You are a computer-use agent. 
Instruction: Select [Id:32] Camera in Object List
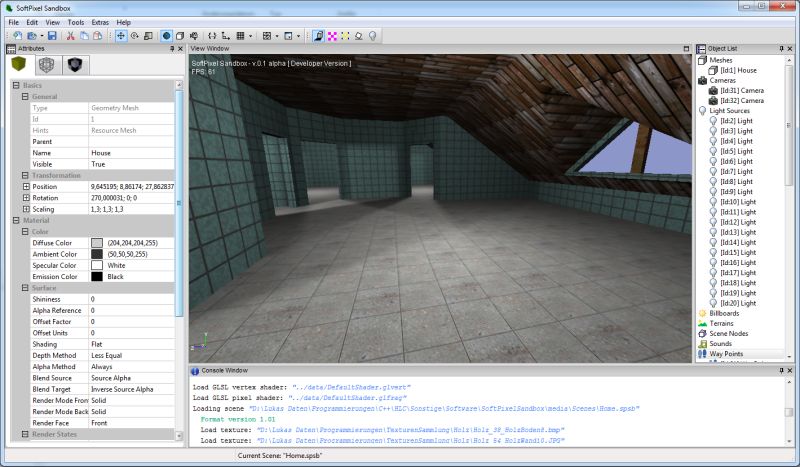click(x=742, y=101)
